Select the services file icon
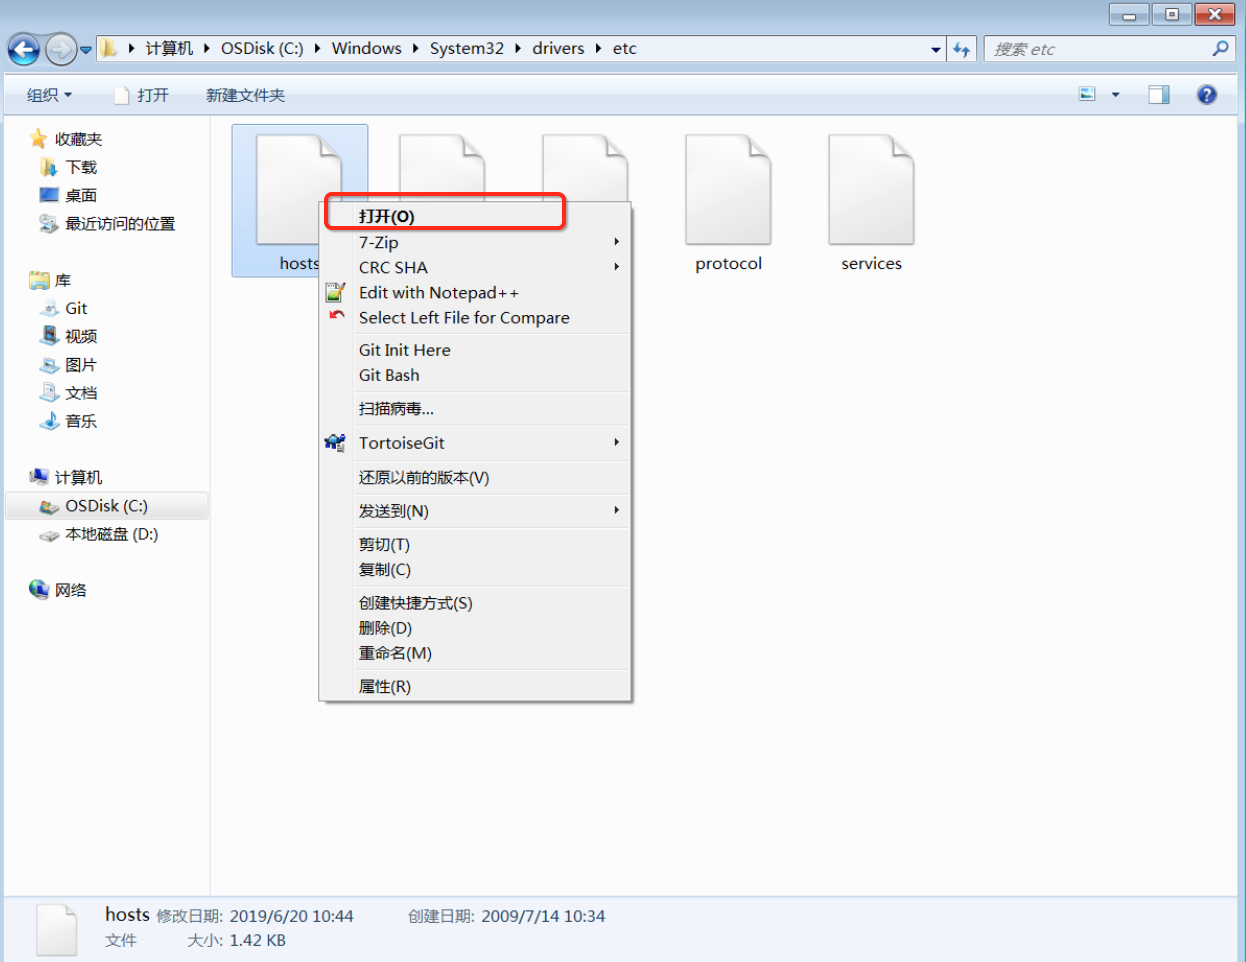The image size is (1246, 962). point(871,191)
